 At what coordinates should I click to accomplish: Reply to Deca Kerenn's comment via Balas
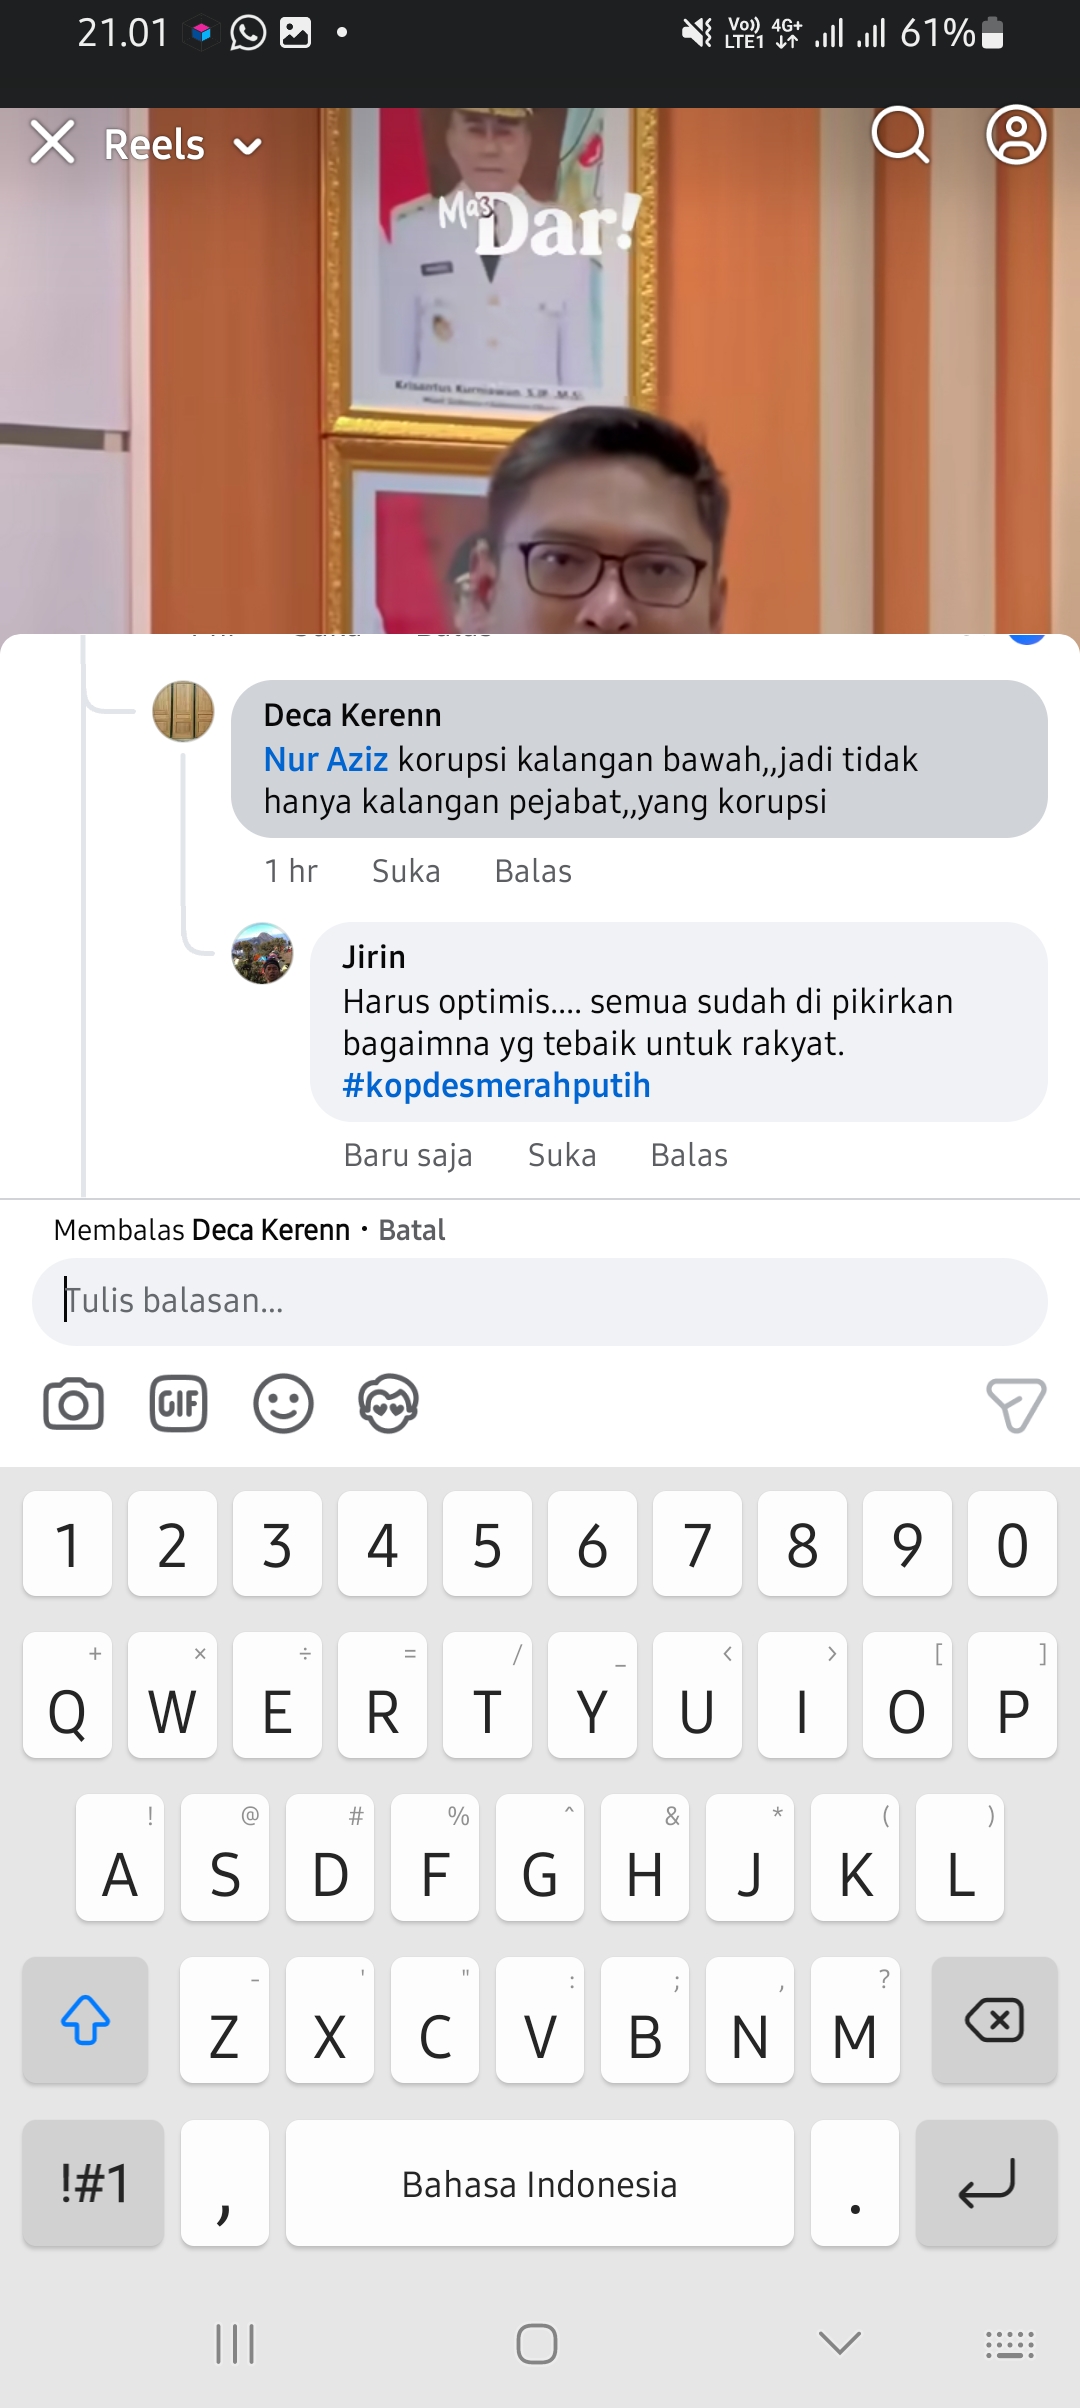point(533,871)
